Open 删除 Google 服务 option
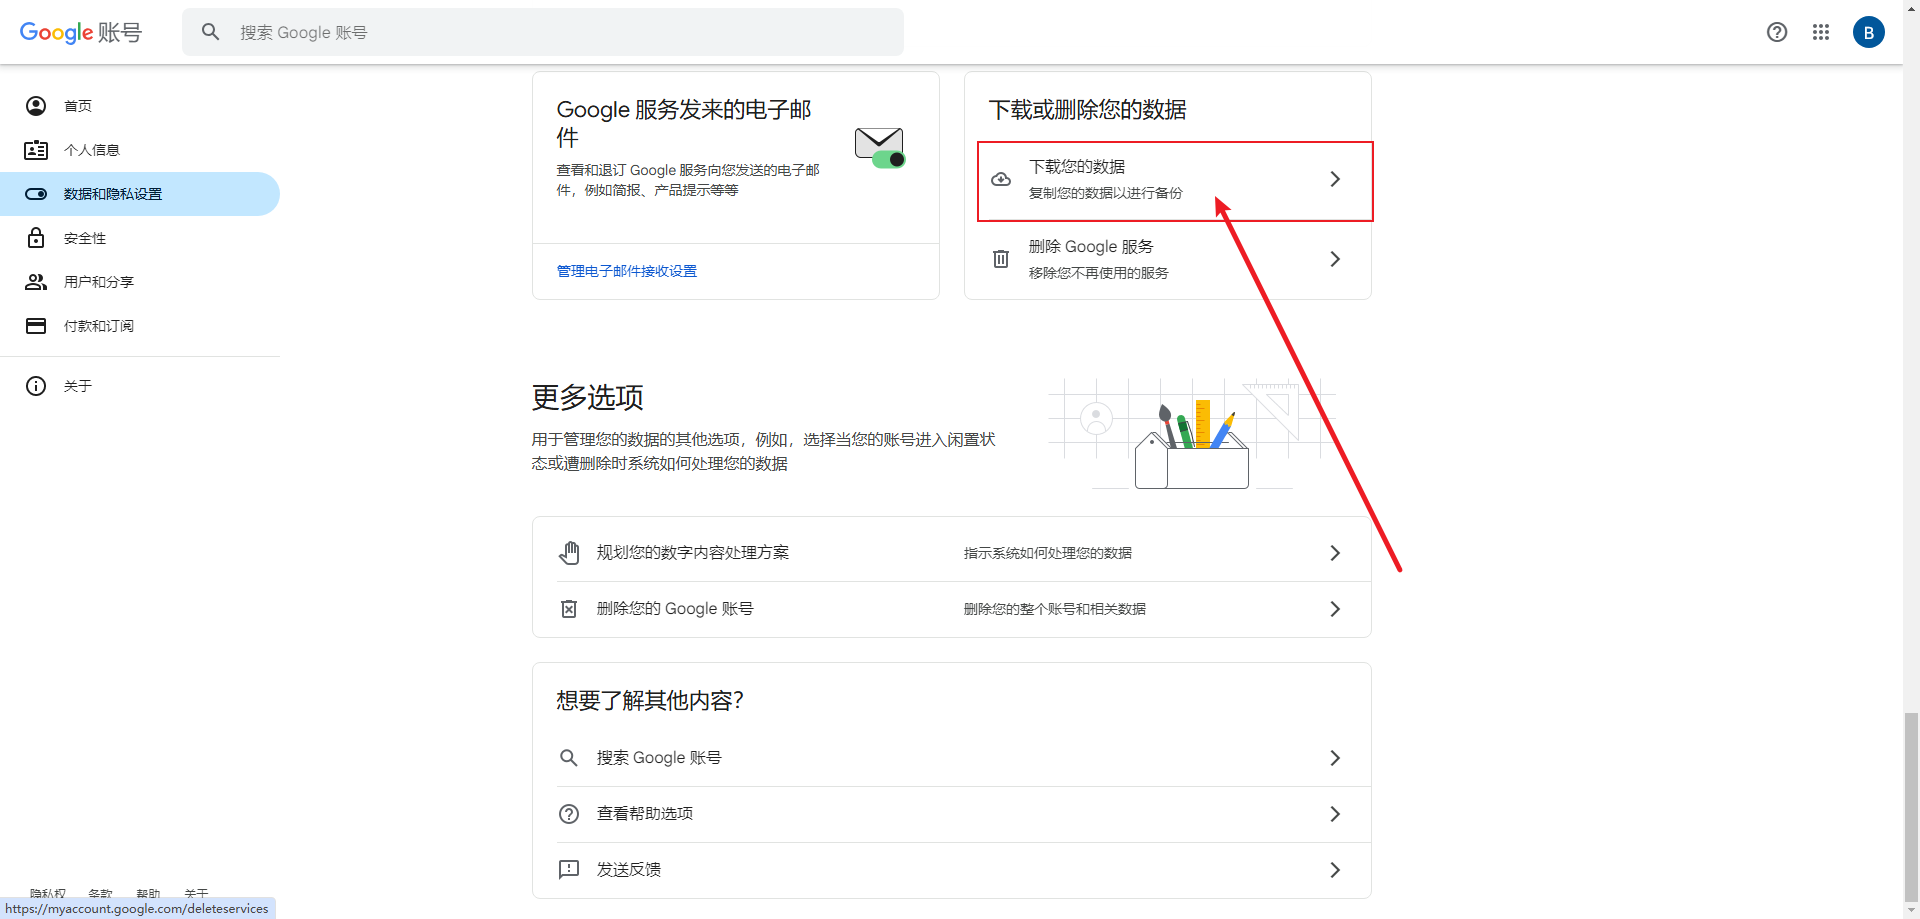 (x=1168, y=259)
